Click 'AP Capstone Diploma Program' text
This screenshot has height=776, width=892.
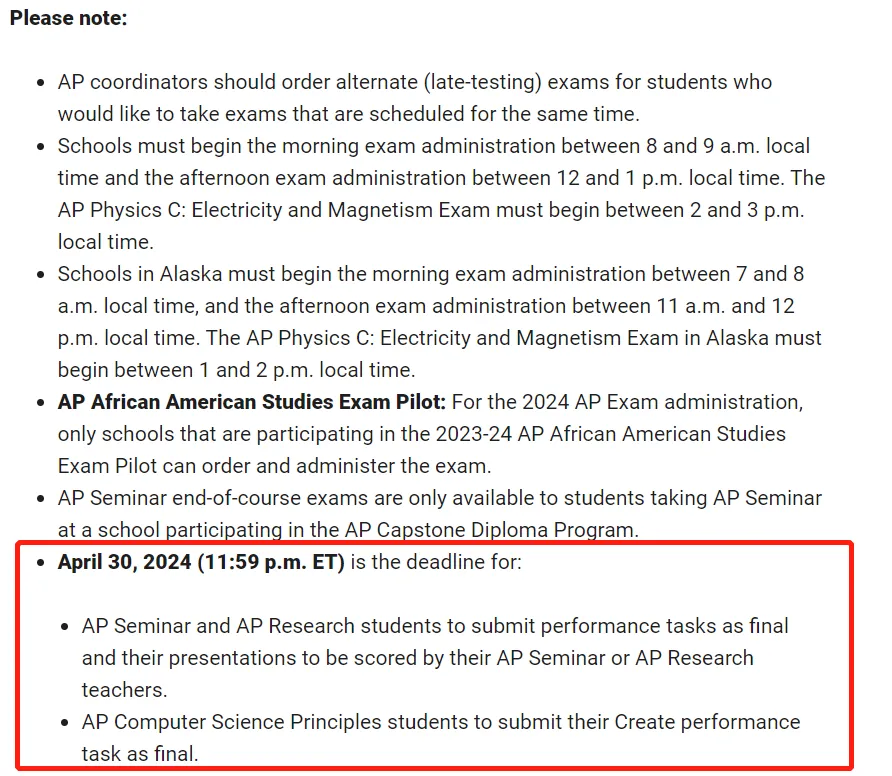490,530
